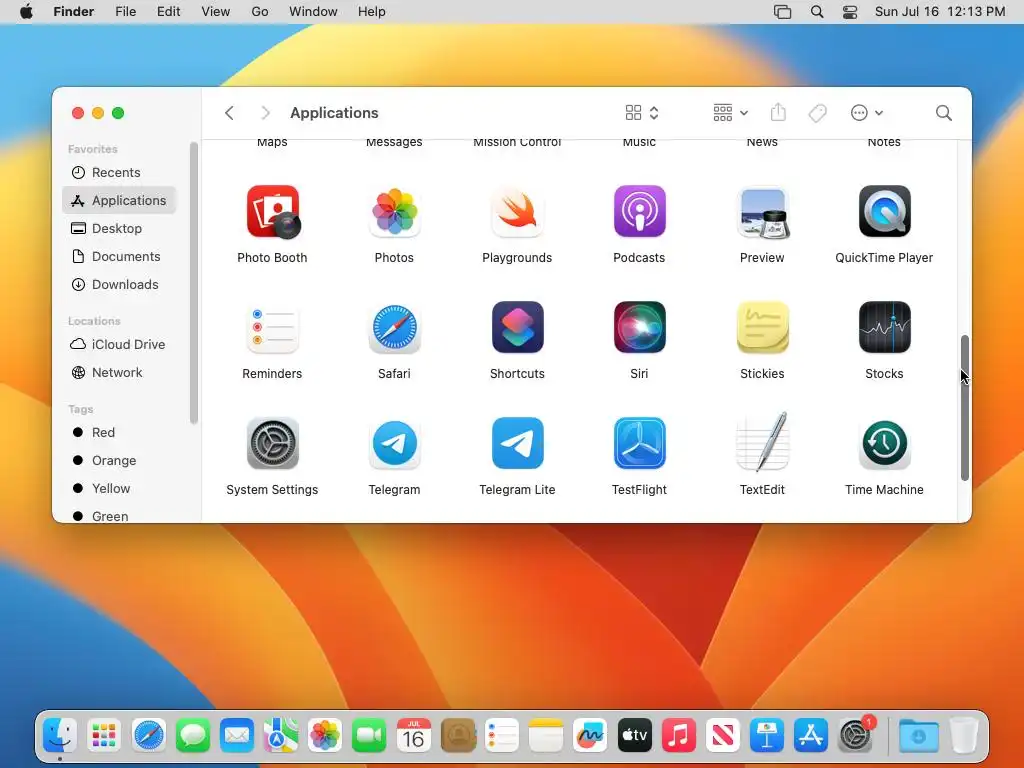The image size is (1024, 768).
Task: Open the Edit menu
Action: 168,12
